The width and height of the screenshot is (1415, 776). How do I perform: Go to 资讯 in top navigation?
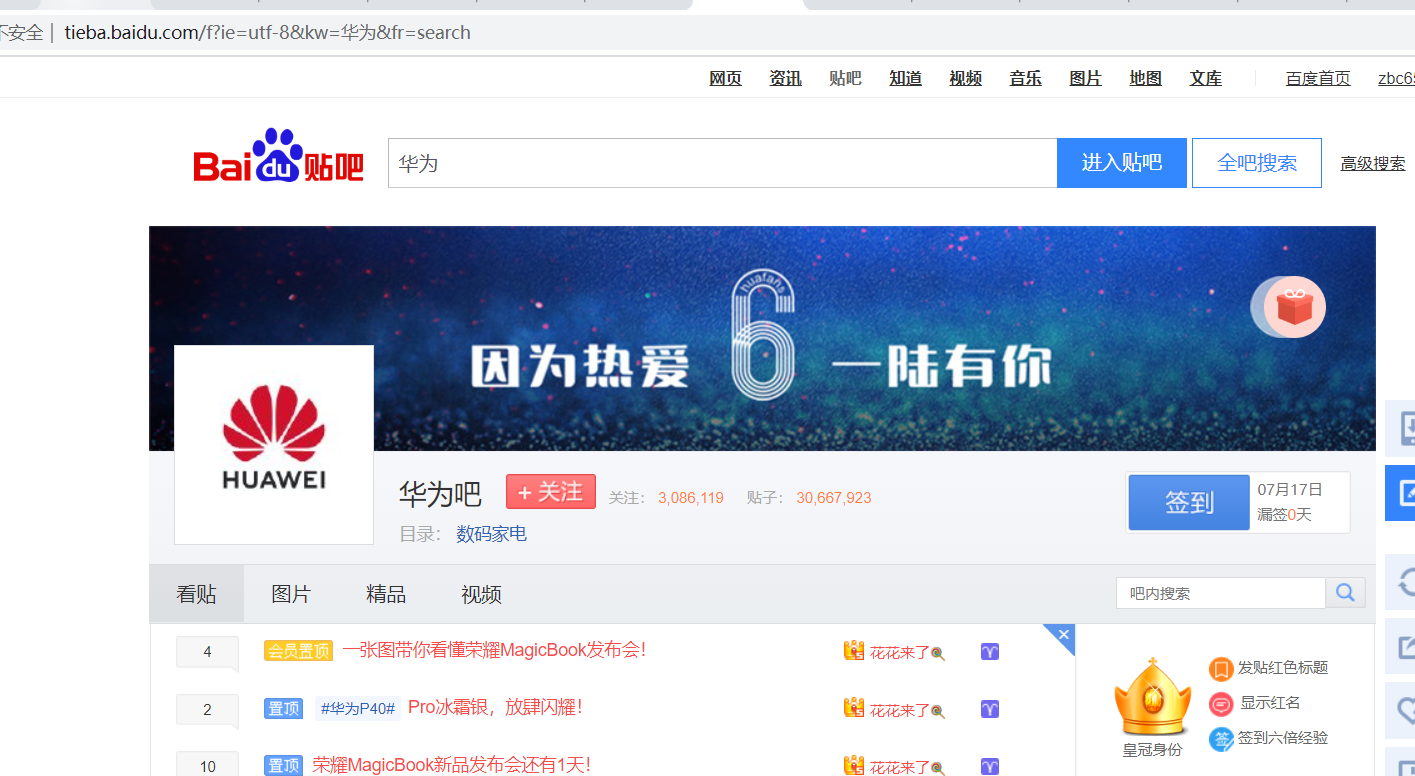[786, 78]
